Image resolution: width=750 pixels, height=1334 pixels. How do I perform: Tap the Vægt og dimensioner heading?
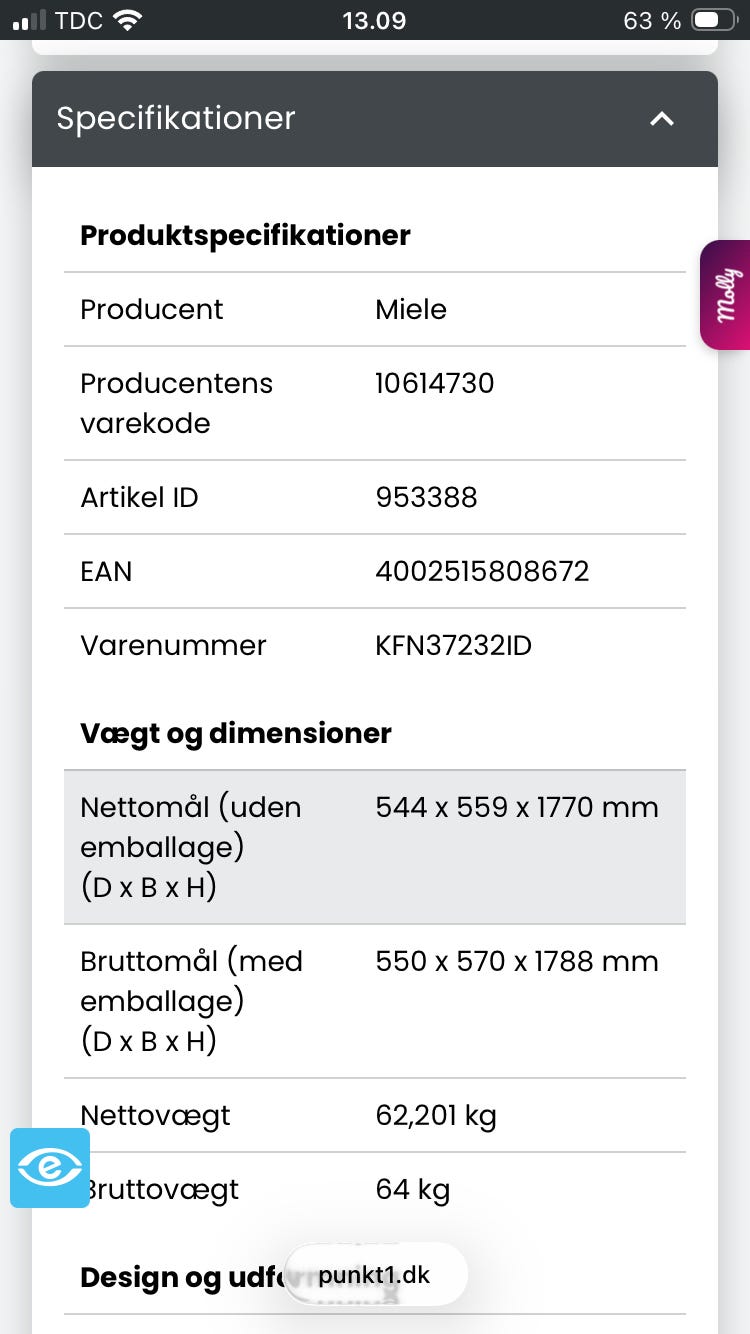(x=236, y=733)
